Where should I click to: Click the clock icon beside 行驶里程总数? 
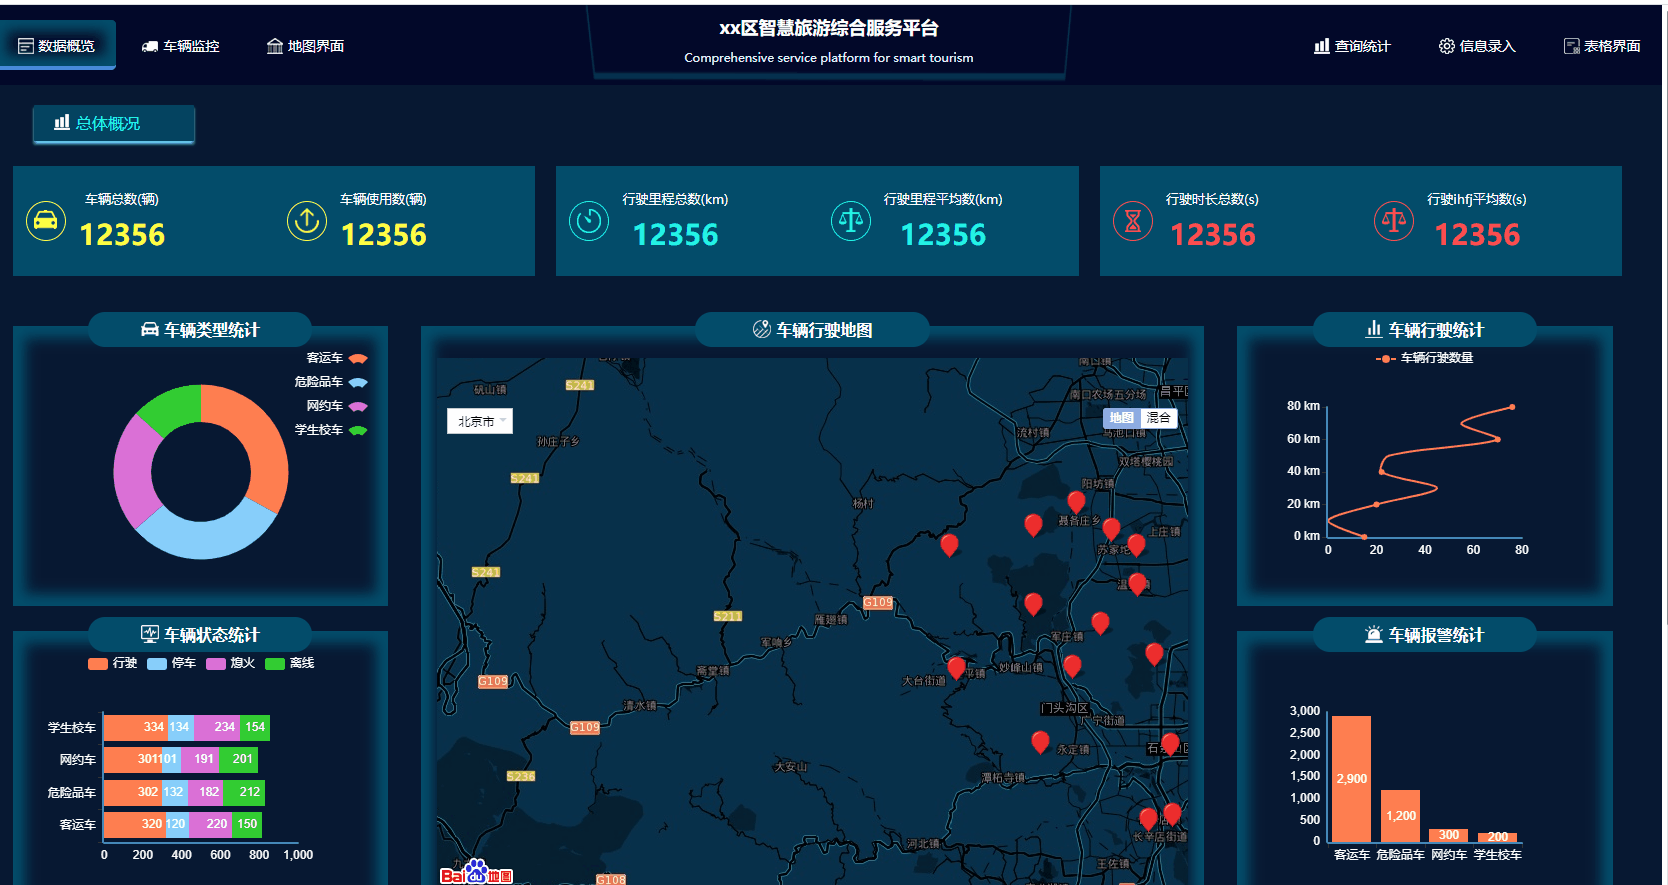[589, 221]
